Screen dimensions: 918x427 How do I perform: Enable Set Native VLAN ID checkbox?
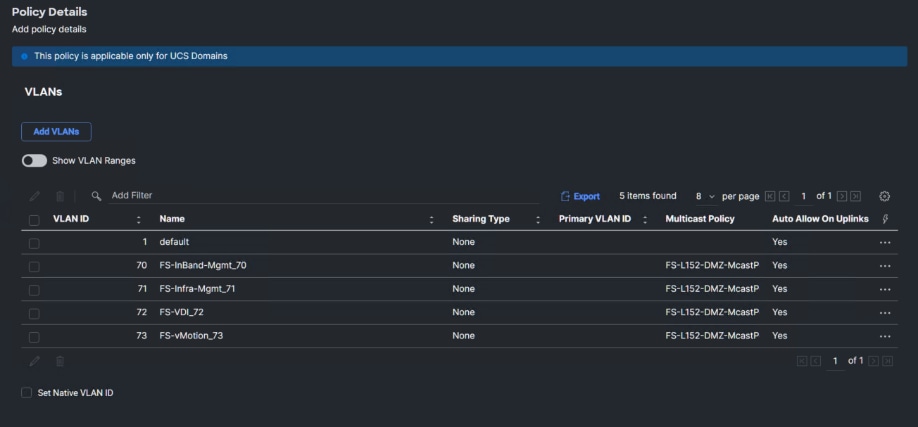[27, 393]
